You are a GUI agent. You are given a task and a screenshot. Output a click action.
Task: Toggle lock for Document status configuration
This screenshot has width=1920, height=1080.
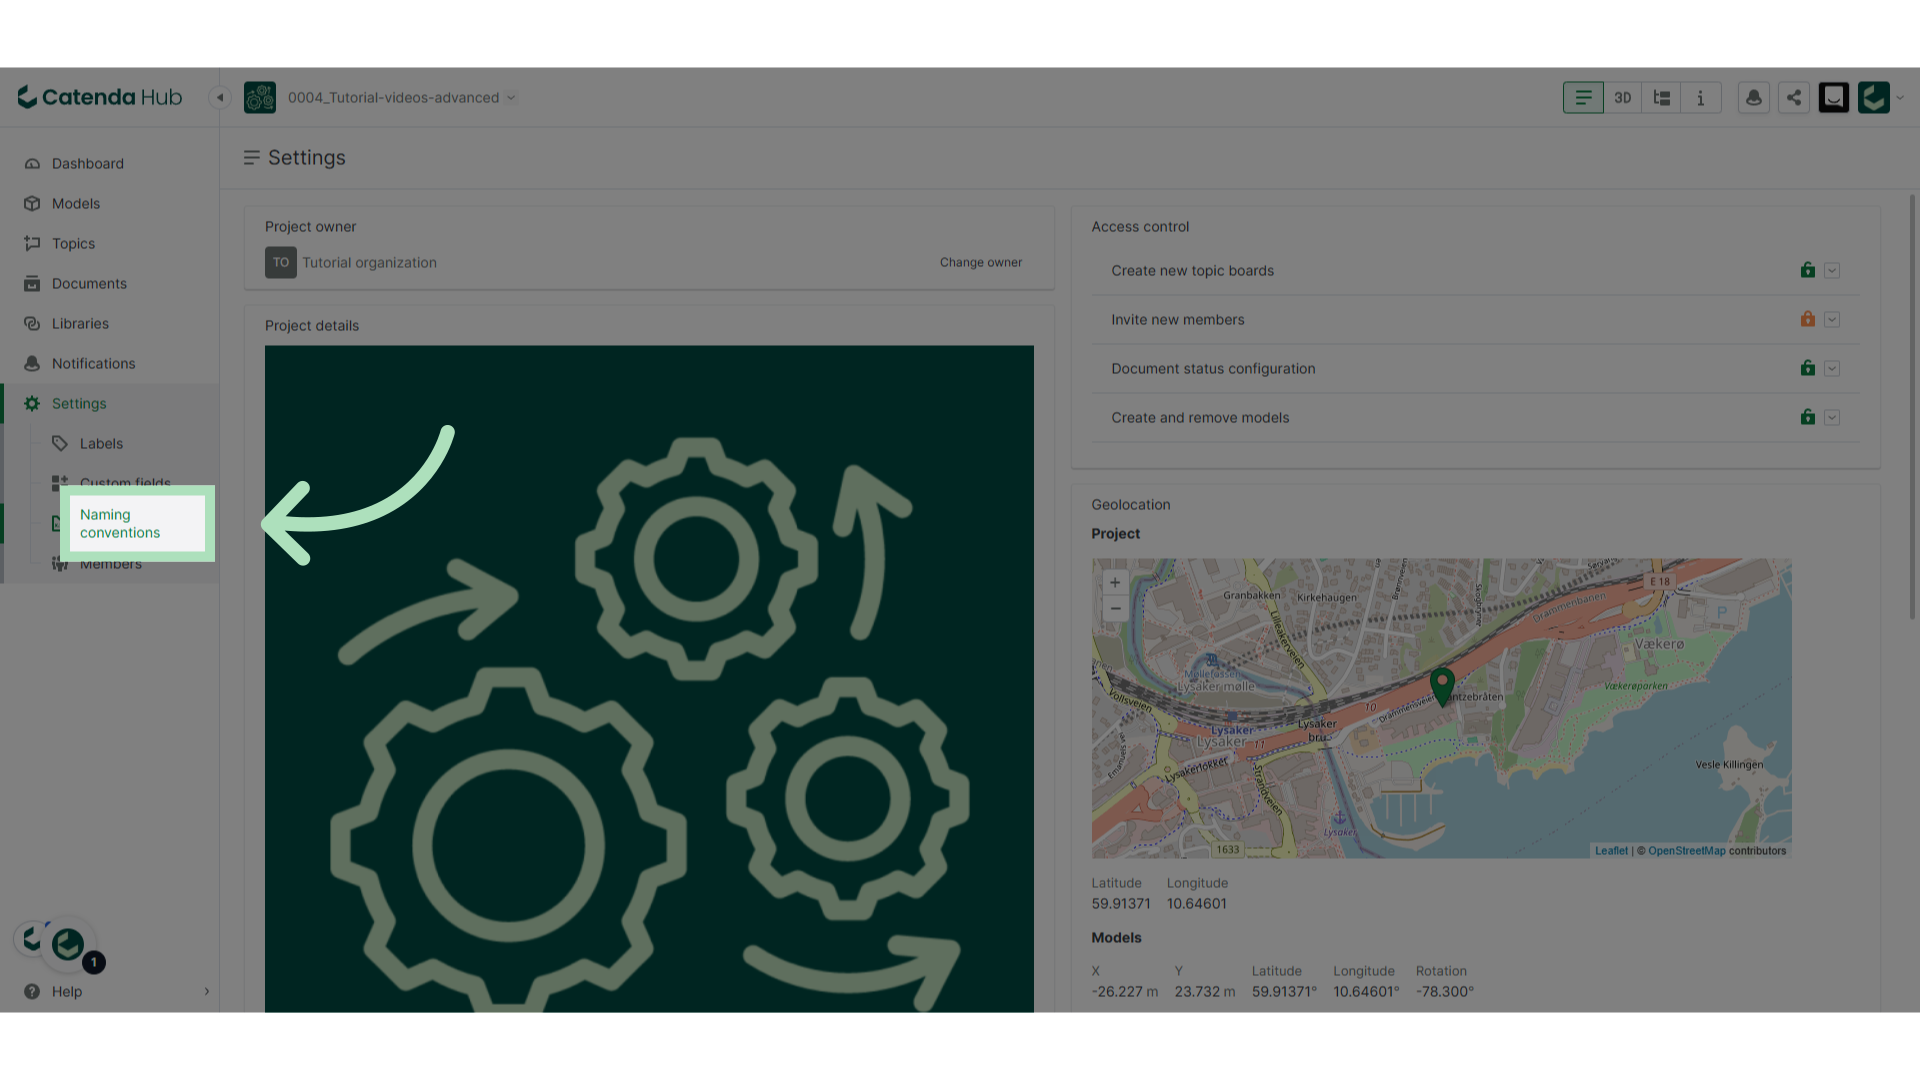[x=1808, y=368]
